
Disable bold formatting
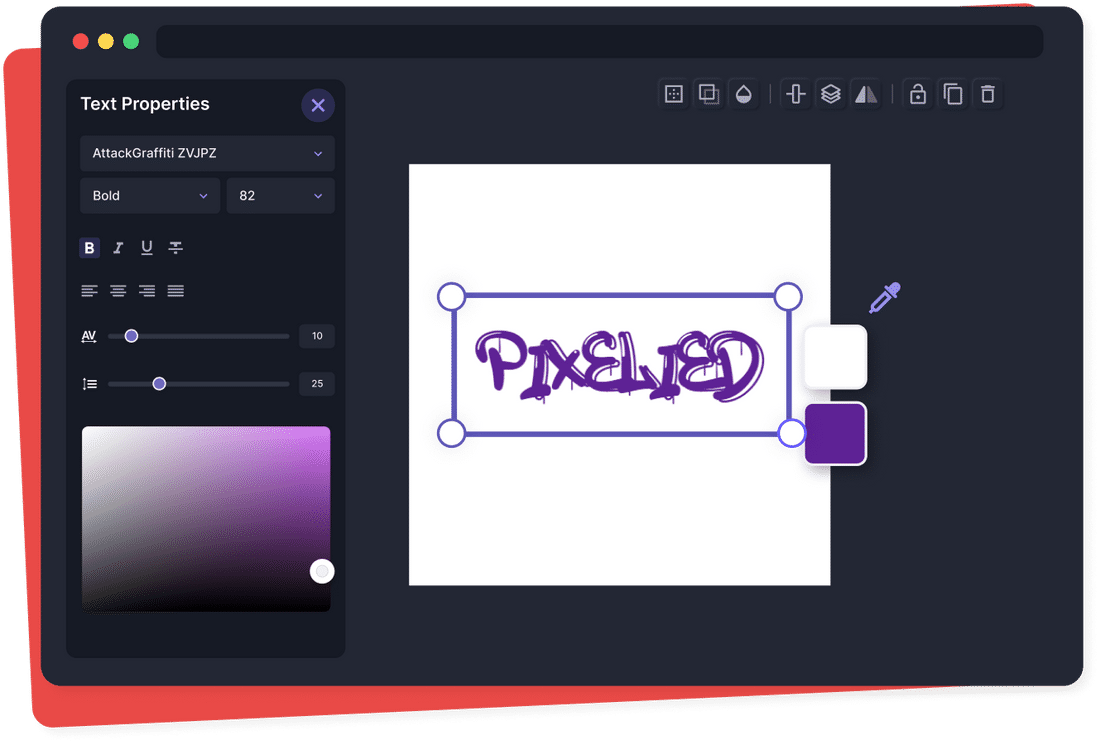89,247
